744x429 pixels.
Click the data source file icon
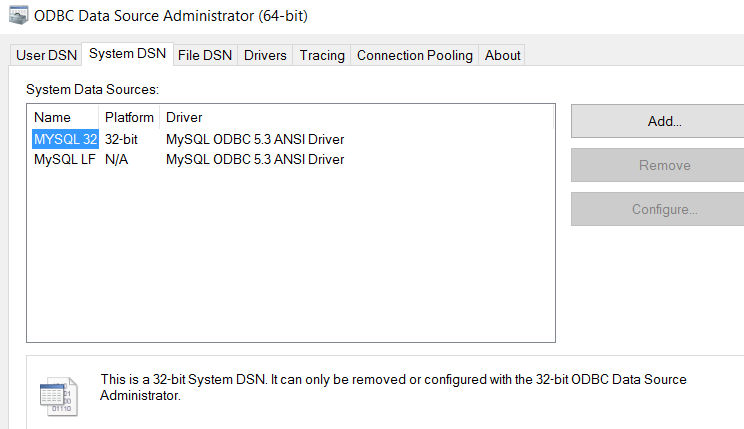58,397
